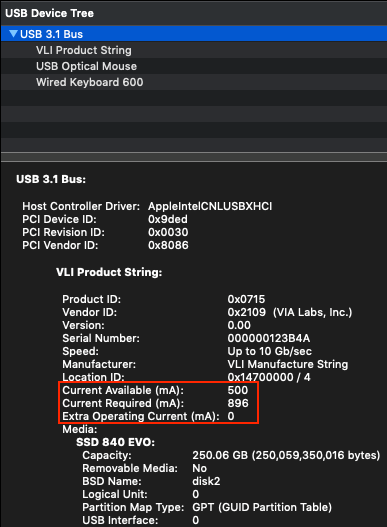Click the 'USB 3.1 Bus:' details heading

[51, 179]
